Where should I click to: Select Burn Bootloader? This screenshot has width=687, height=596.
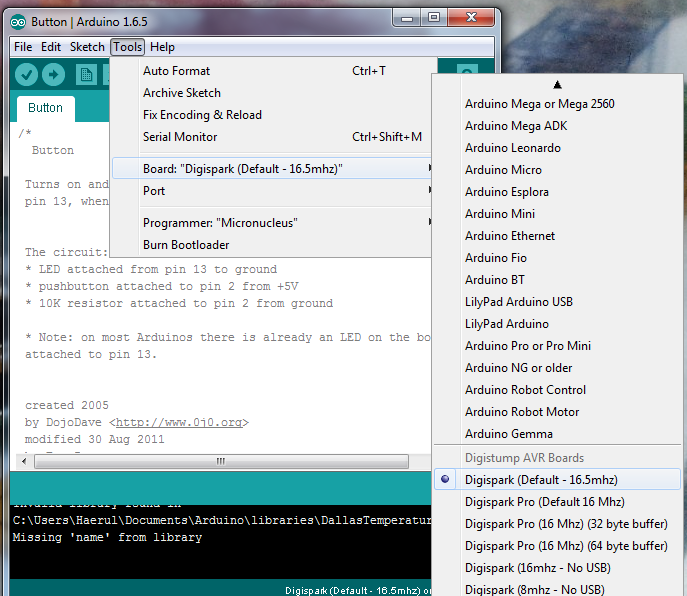[272, 245]
